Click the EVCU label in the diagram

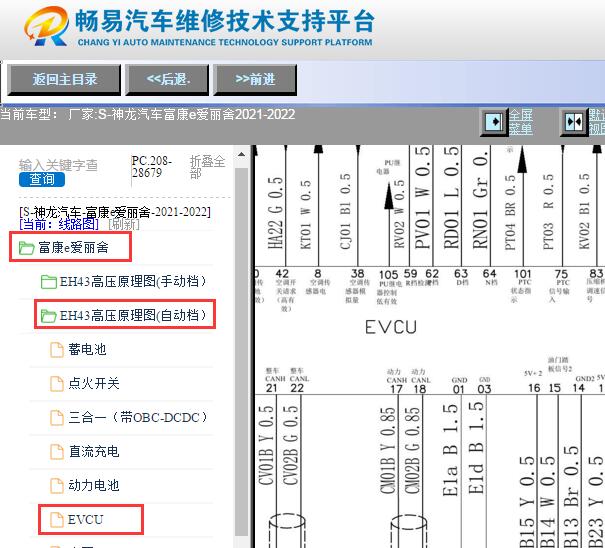click(391, 327)
